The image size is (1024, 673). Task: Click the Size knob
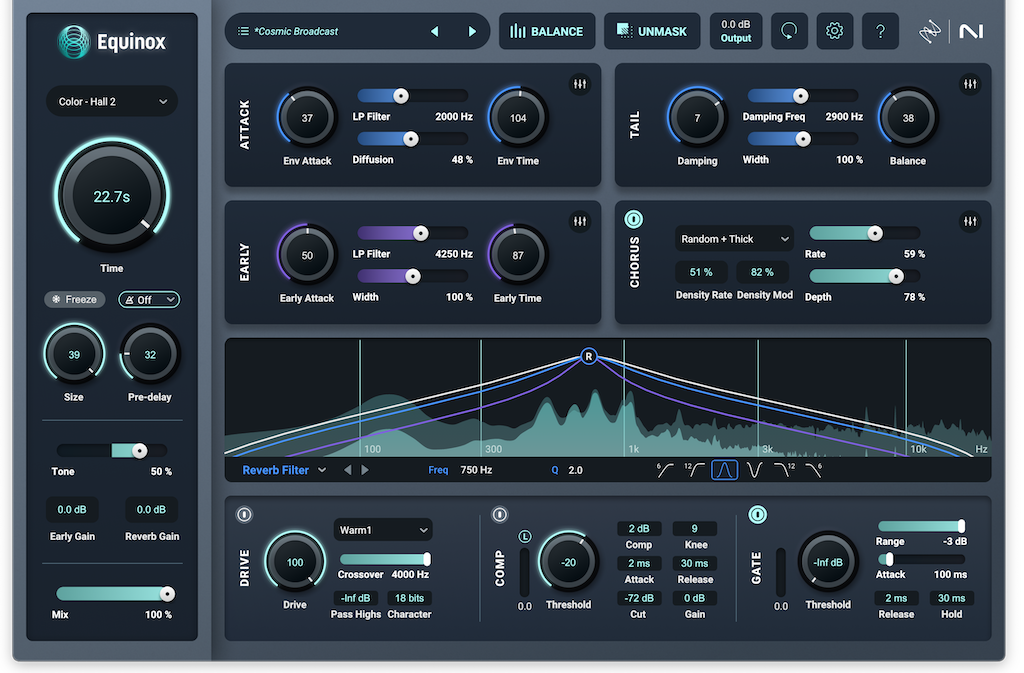click(74, 354)
